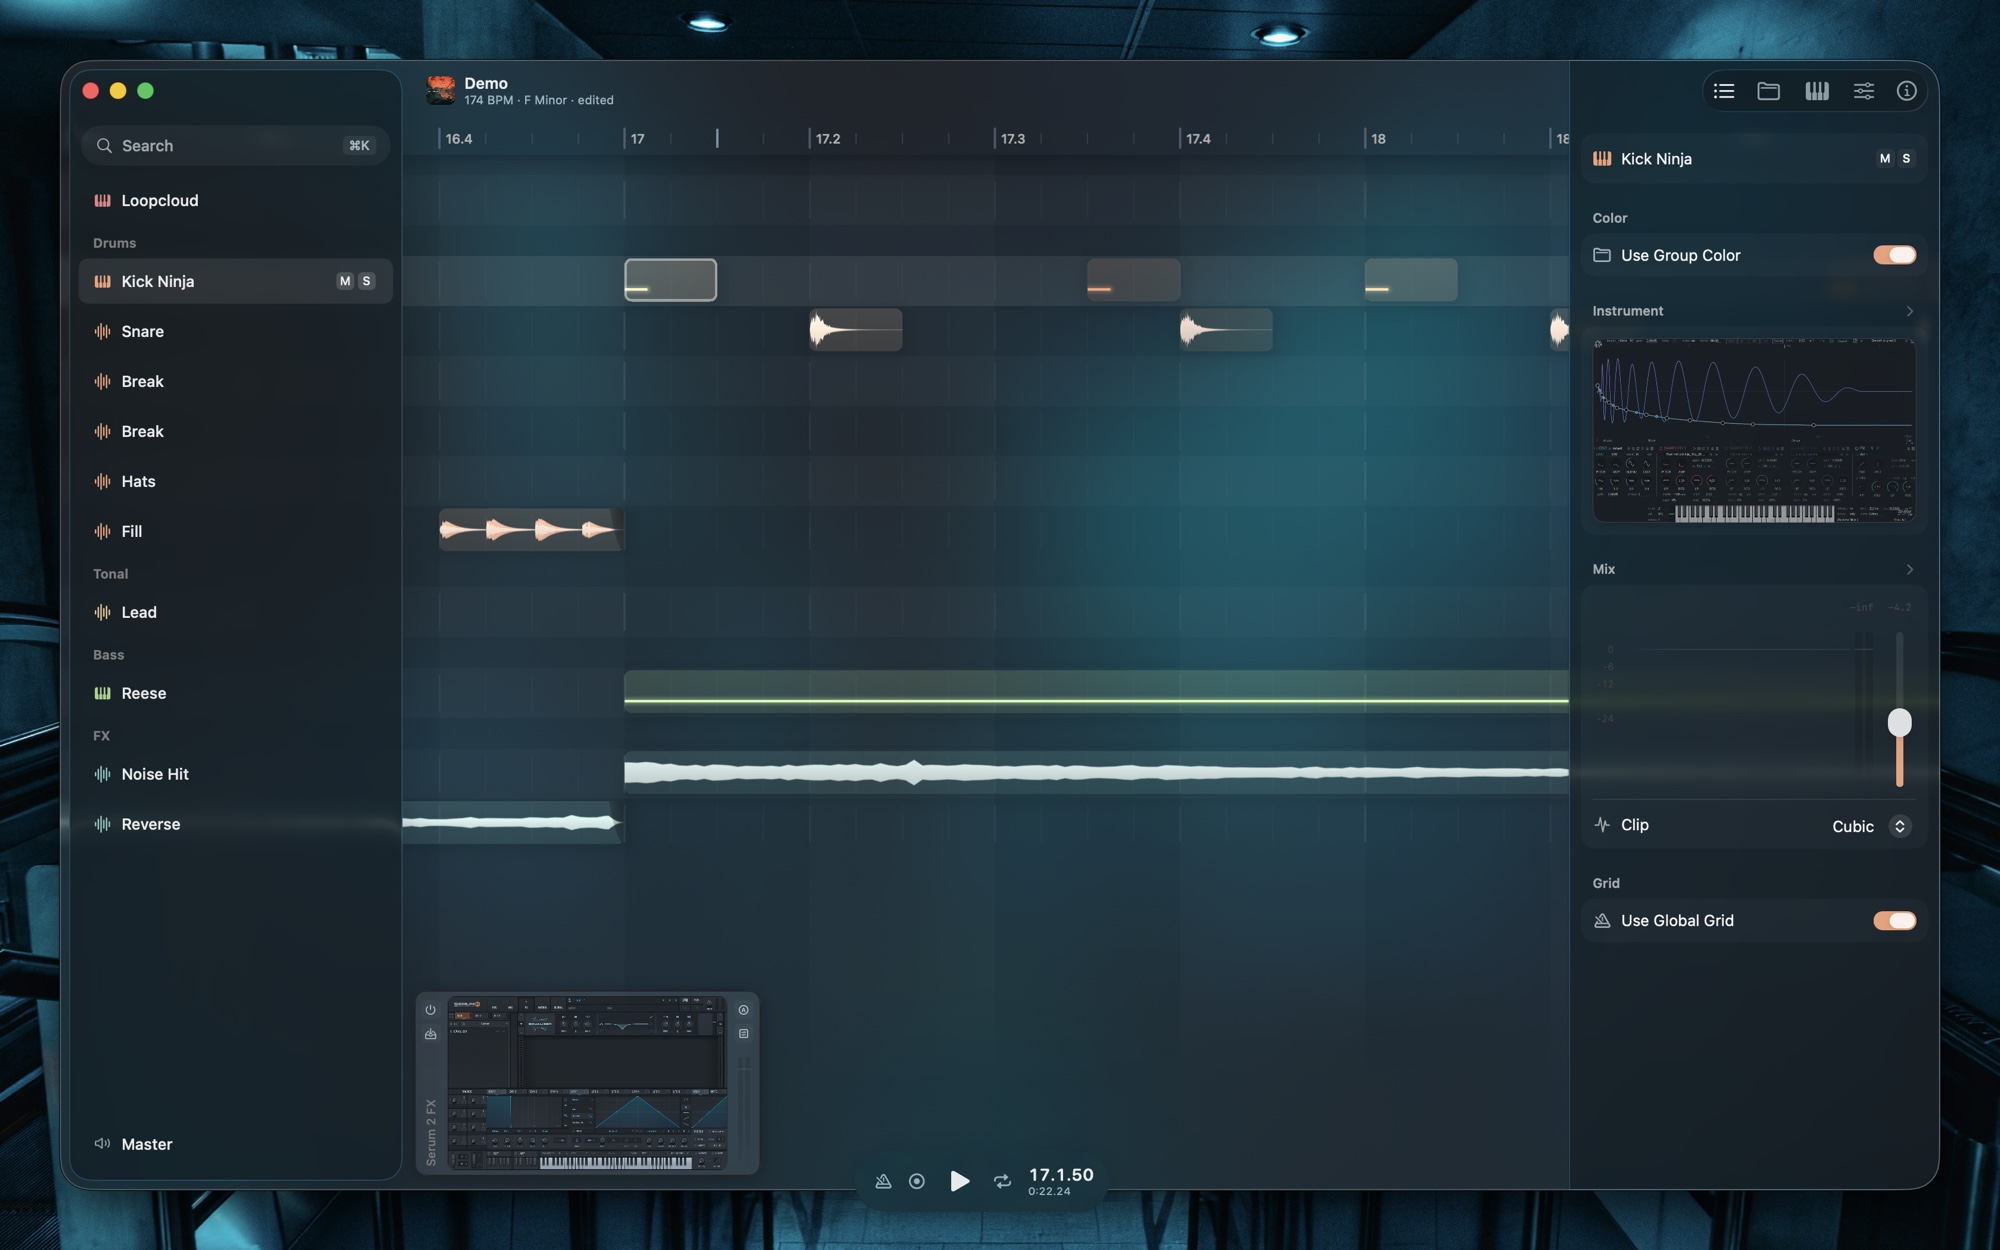2000x1250 pixels.
Task: Select the Fill clip before bar 17
Action: pyautogui.click(x=532, y=530)
